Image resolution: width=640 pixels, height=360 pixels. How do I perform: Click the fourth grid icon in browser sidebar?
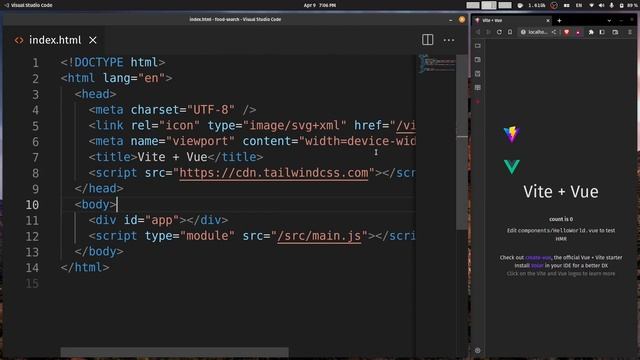(x=478, y=87)
